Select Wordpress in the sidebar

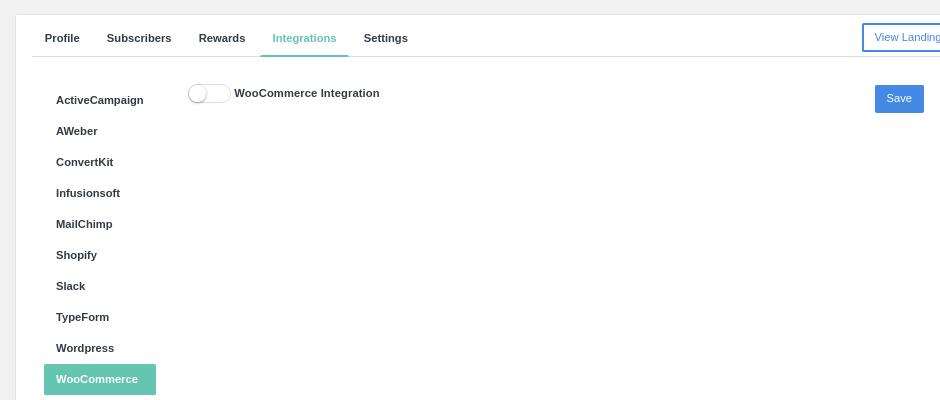[85, 348]
